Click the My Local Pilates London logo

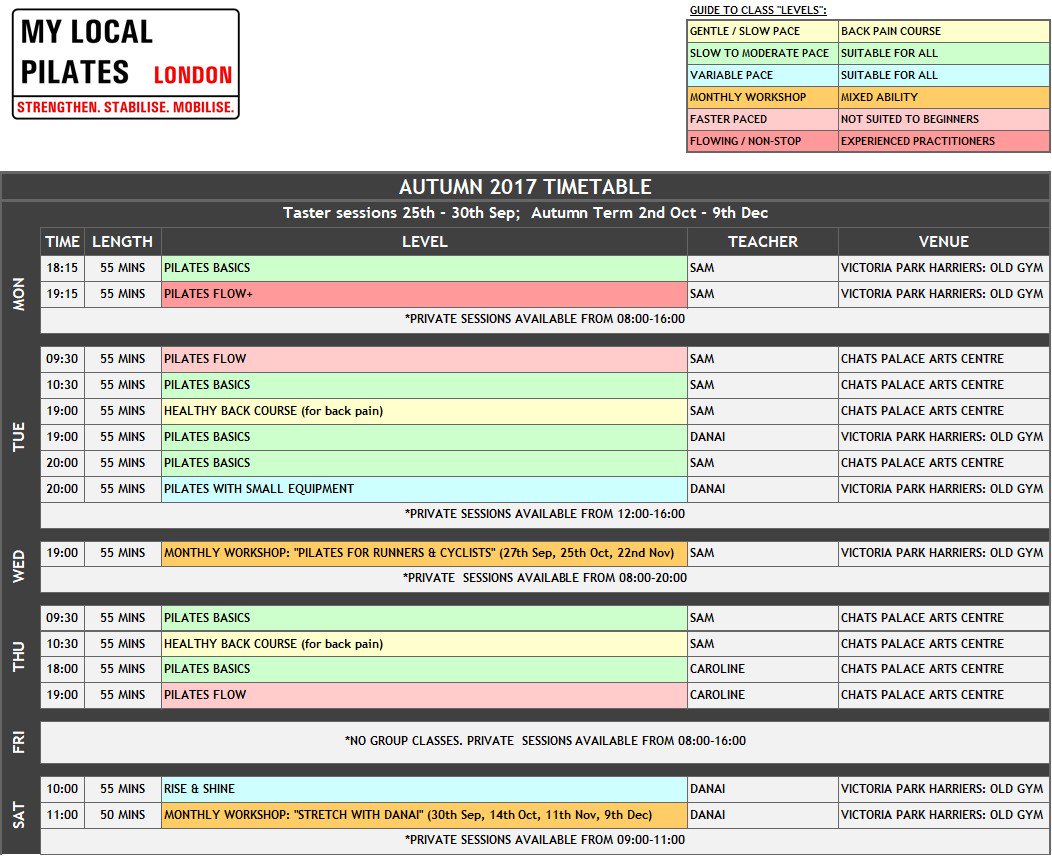pyautogui.click(x=125, y=64)
